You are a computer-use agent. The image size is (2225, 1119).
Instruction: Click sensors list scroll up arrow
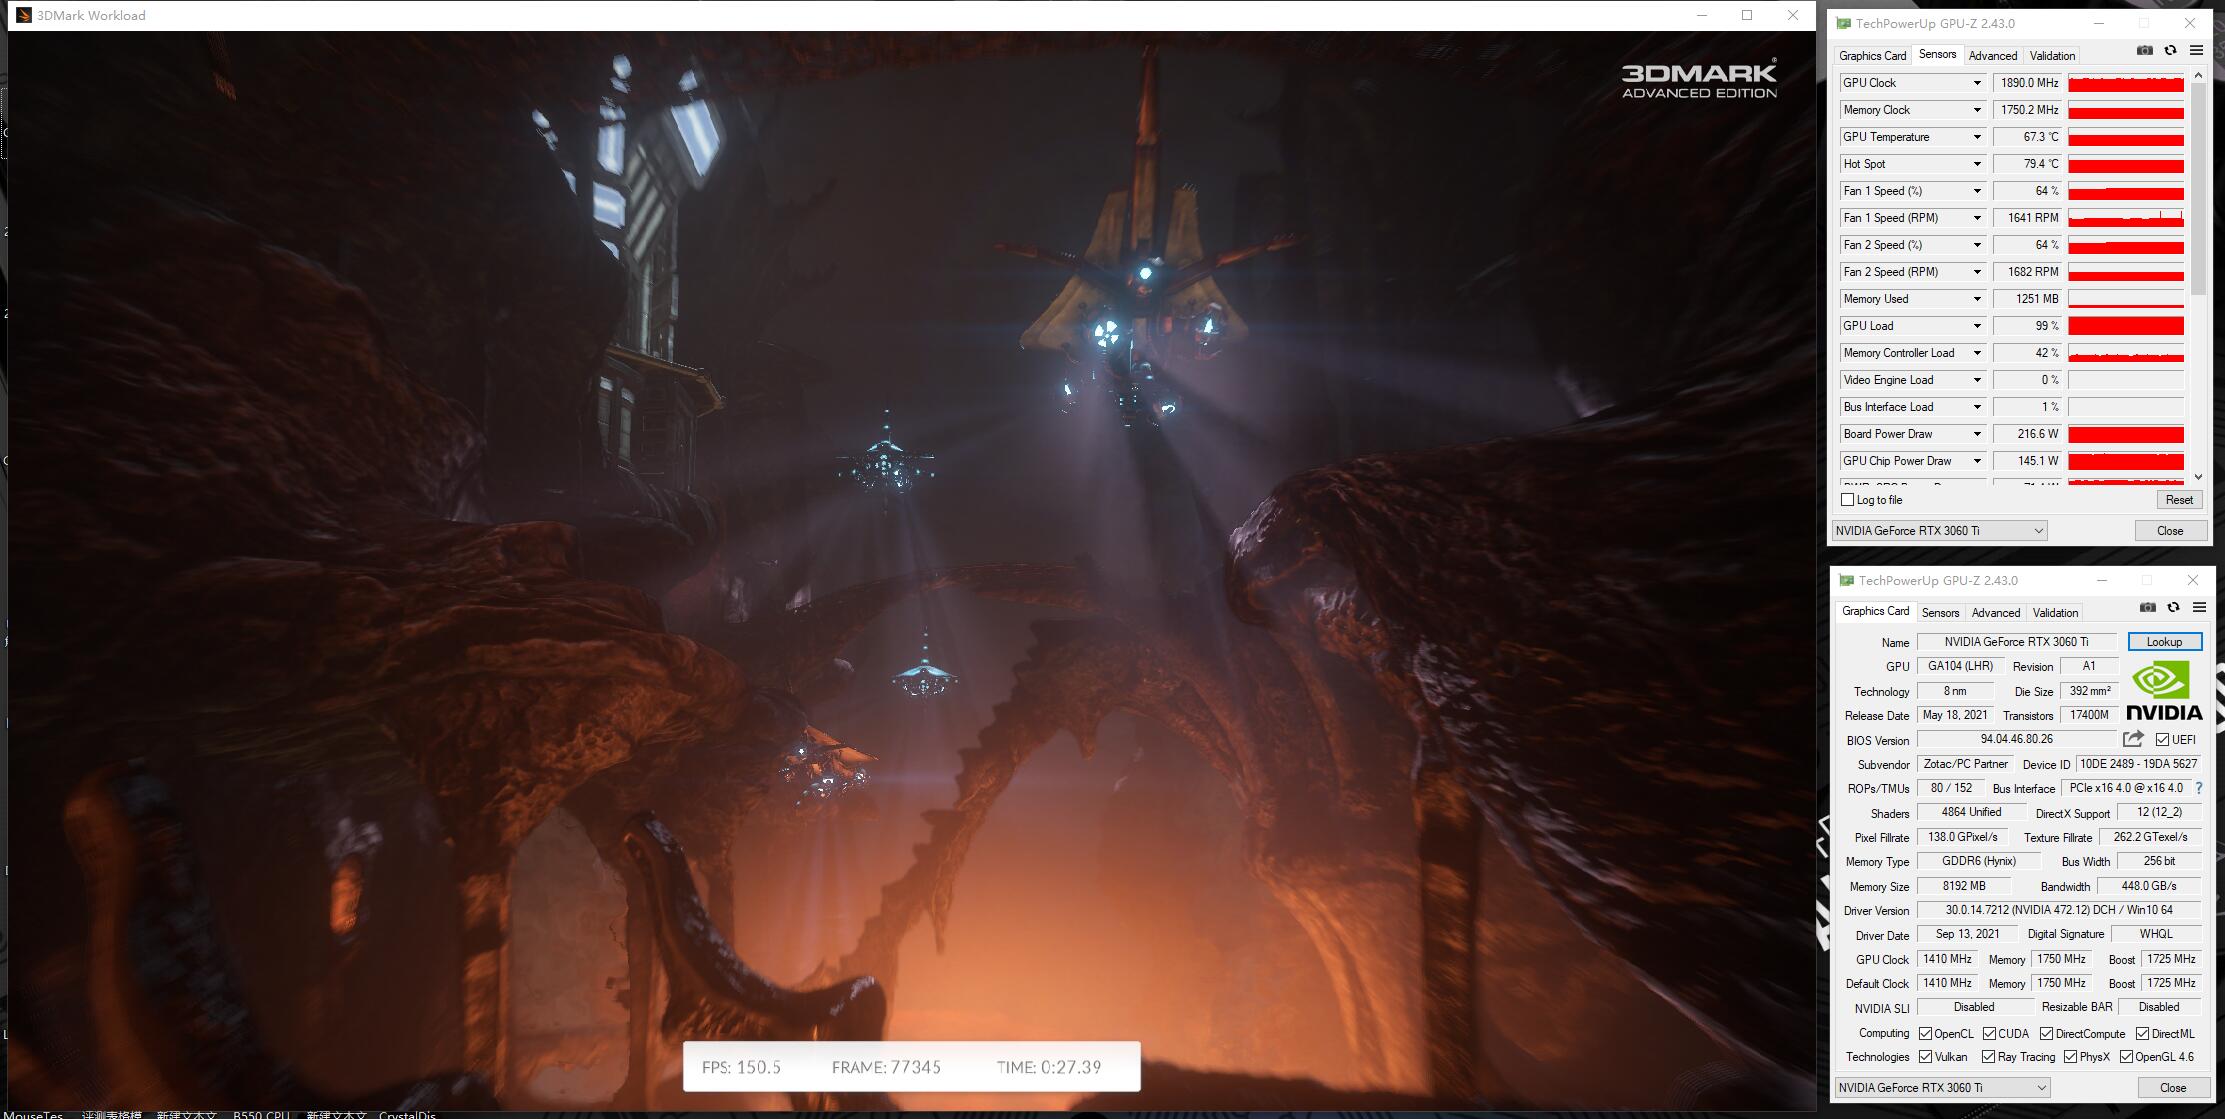(x=2198, y=75)
